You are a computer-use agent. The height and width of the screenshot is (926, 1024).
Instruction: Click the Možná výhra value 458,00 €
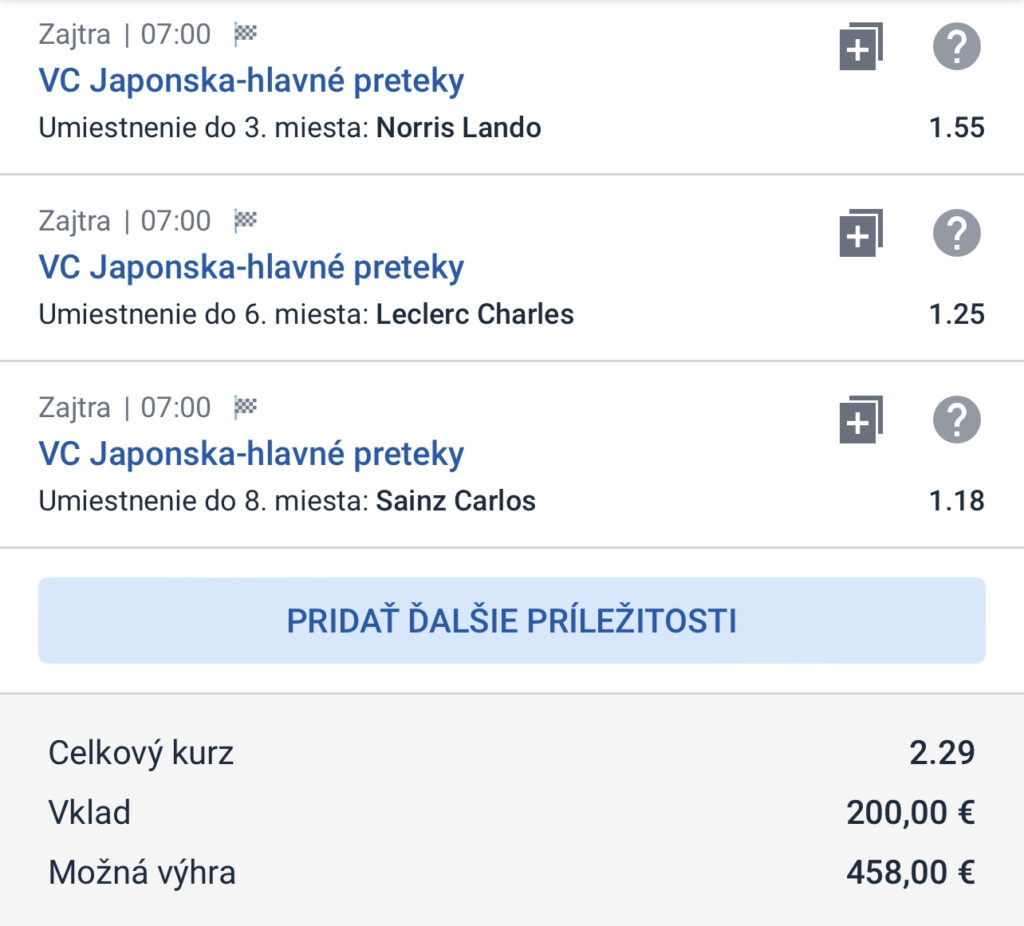click(910, 872)
